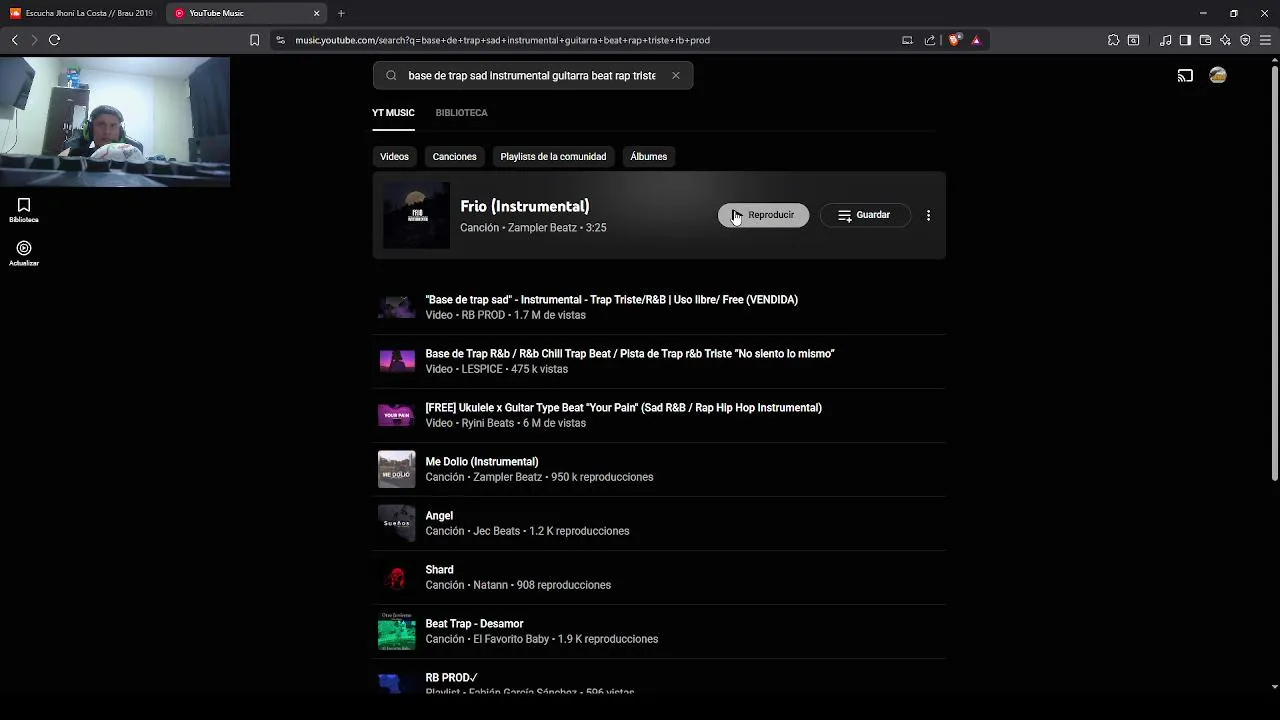Open the Me Dolio (Instrumental) song
The image size is (1280, 720).
click(x=482, y=462)
